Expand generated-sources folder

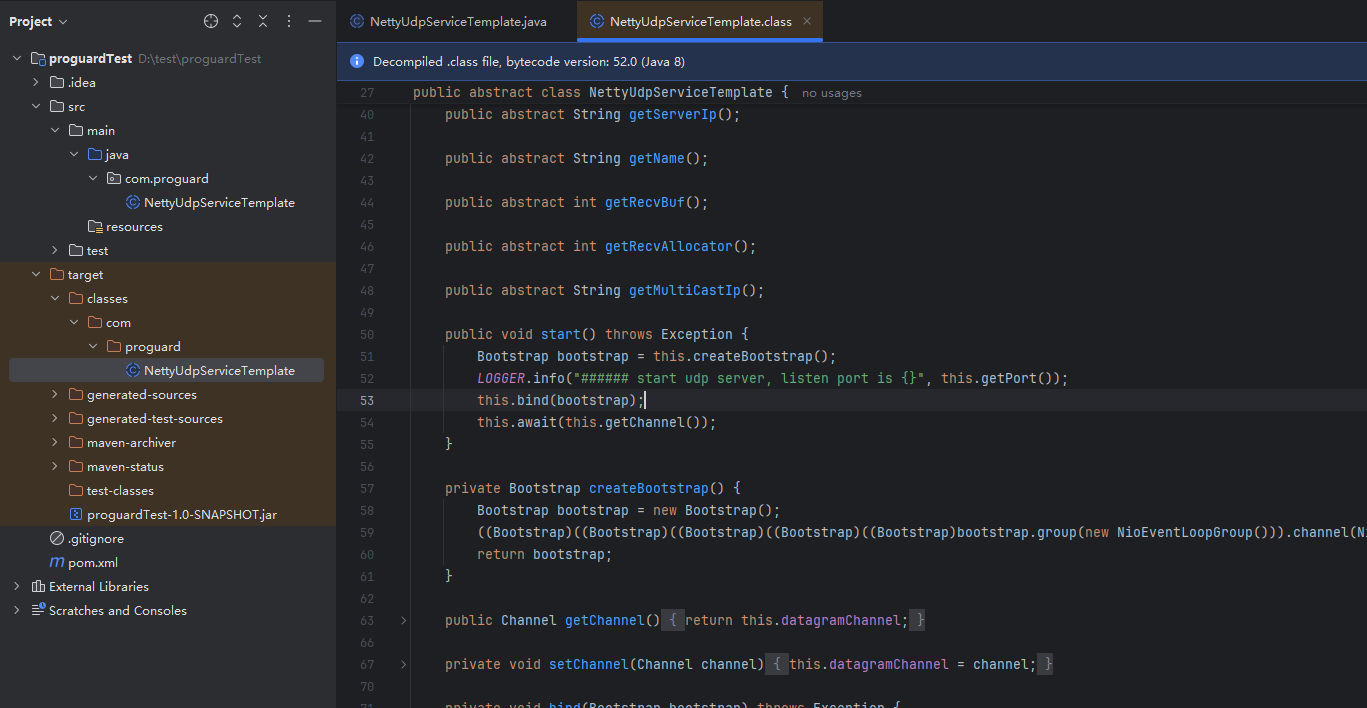coord(55,395)
